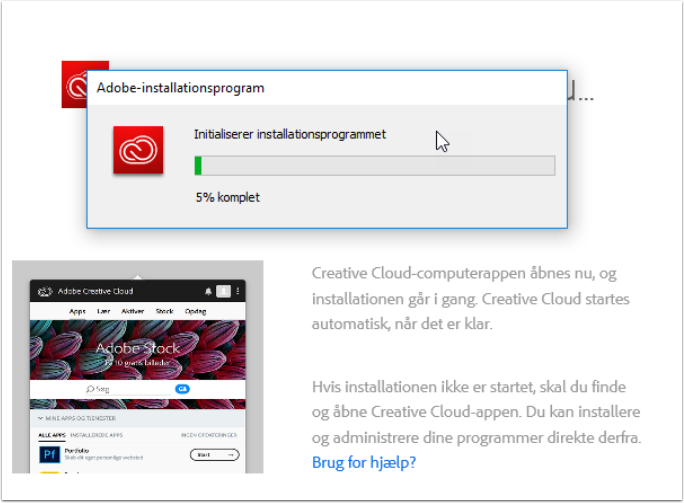The image size is (684, 503).
Task: Click the Creative Cloud logo beside 'Adobe Creative Cloud'
Action: click(x=45, y=291)
